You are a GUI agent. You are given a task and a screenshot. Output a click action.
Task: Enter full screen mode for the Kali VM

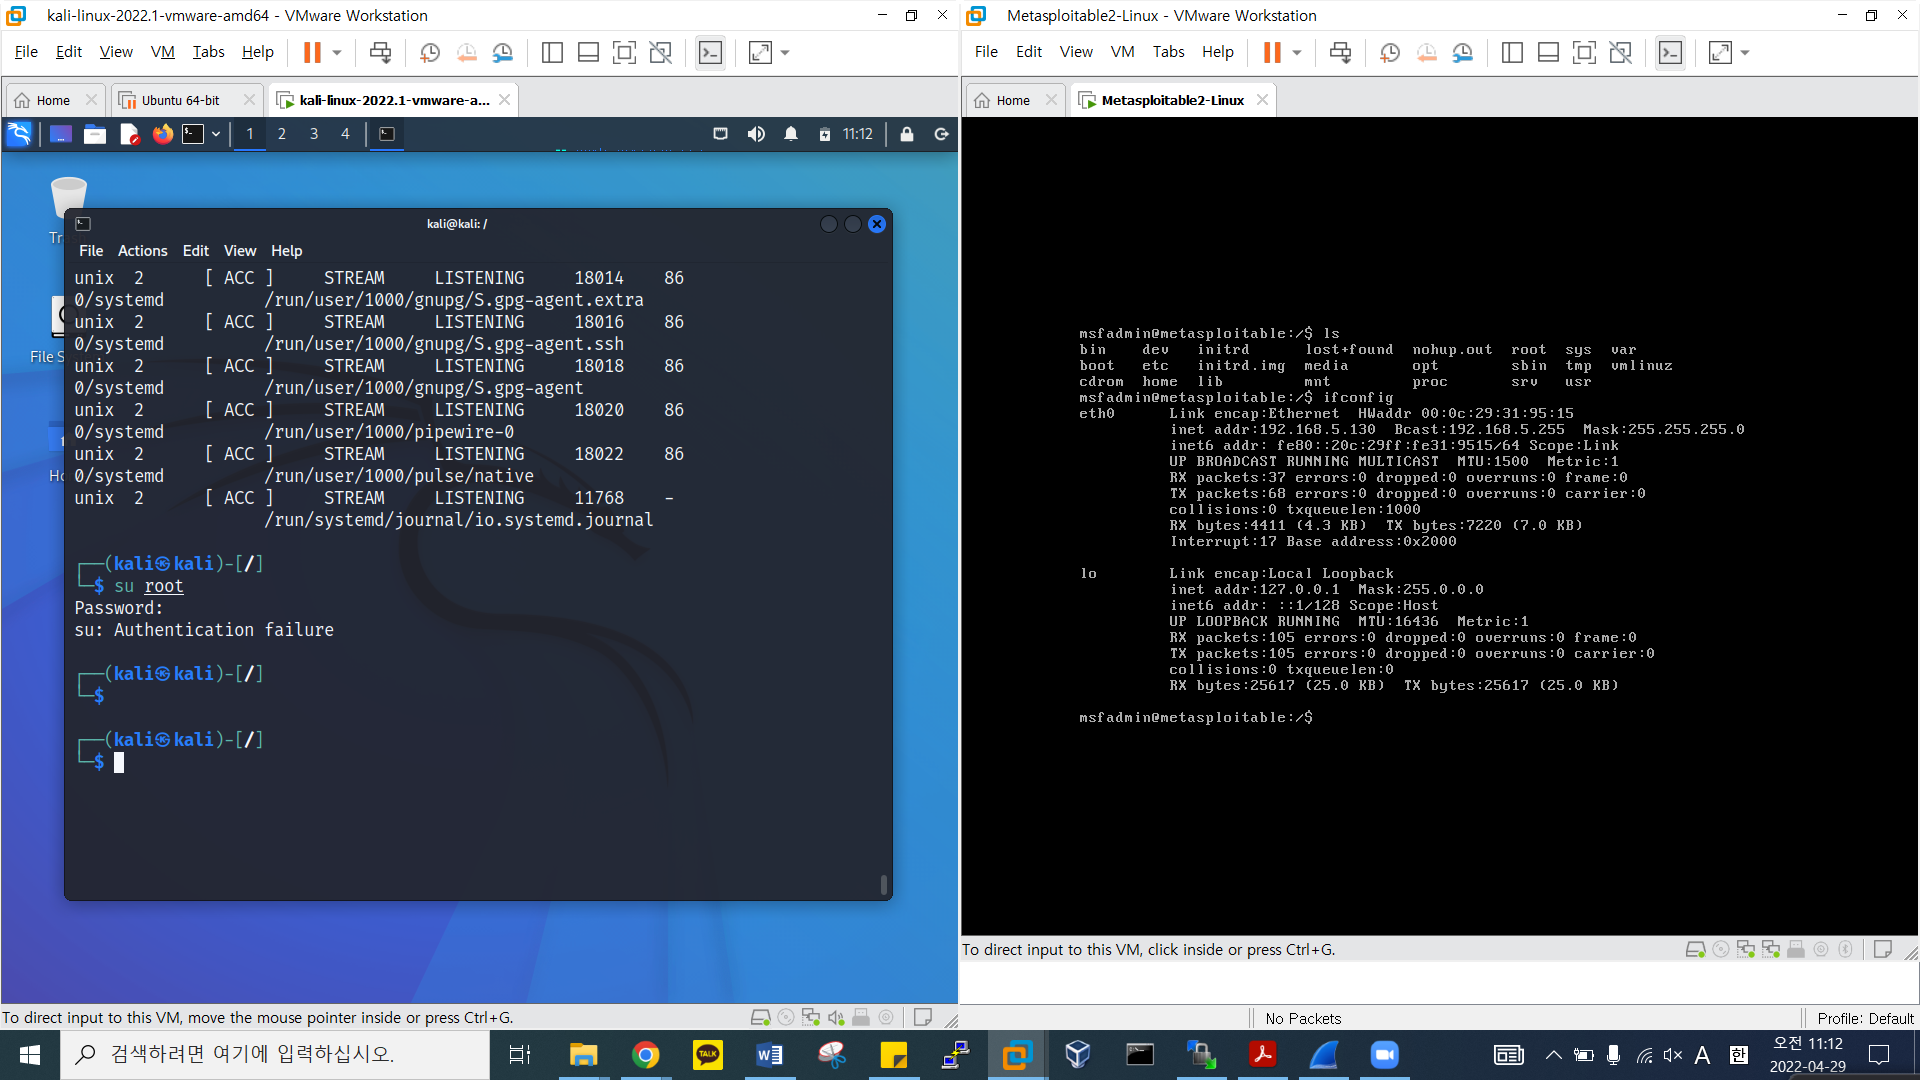(x=624, y=53)
